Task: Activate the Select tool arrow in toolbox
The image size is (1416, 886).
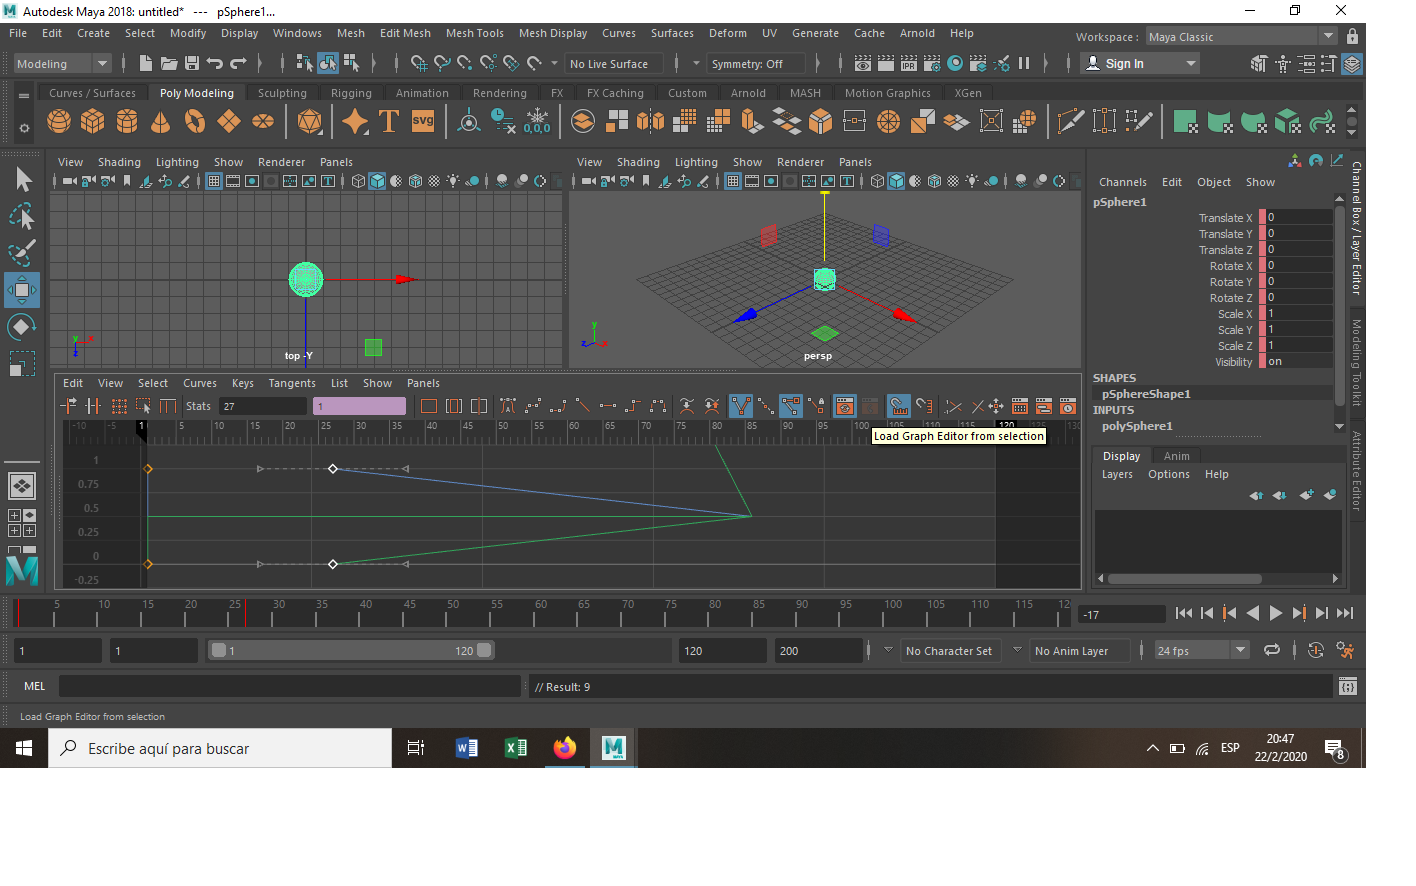Action: 22,180
